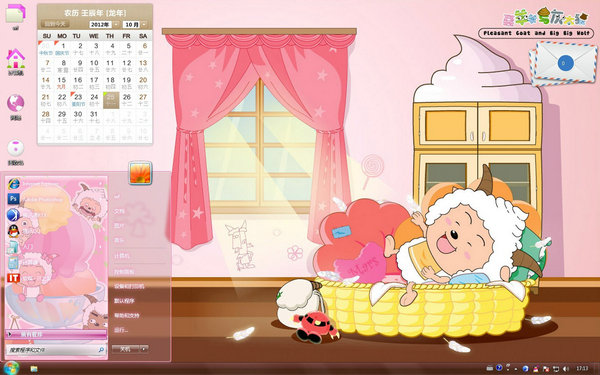The image size is (600, 375).
Task: Expand the 2012 year dropdown
Action: click(116, 24)
